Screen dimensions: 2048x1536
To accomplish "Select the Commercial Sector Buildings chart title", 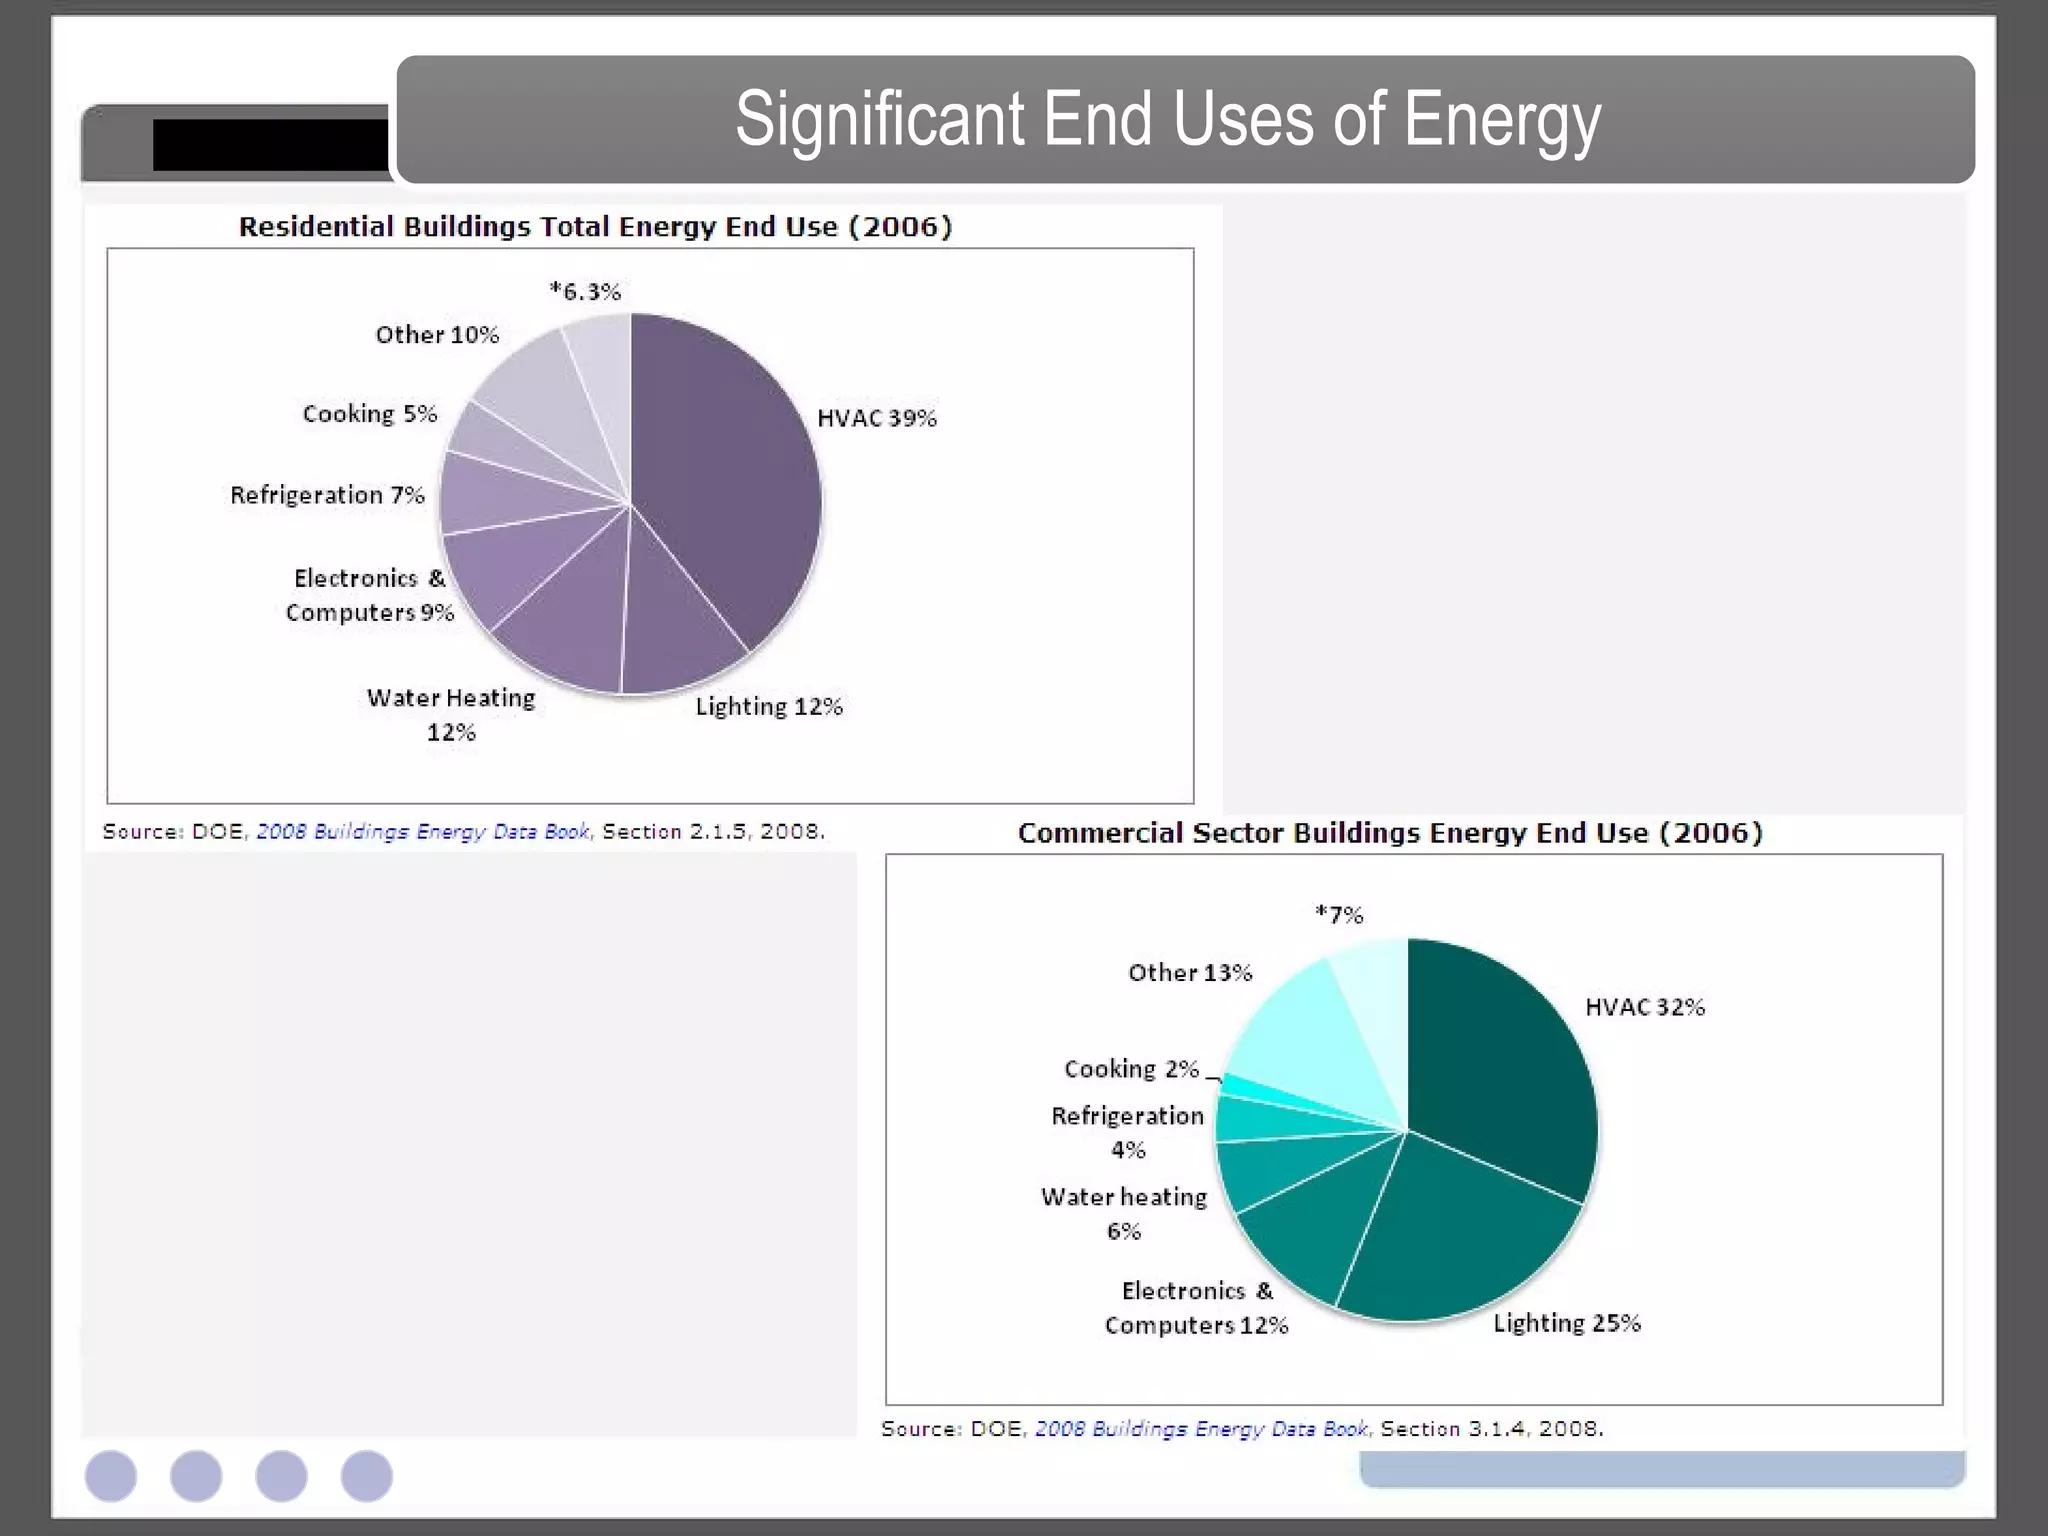I will [1389, 833].
